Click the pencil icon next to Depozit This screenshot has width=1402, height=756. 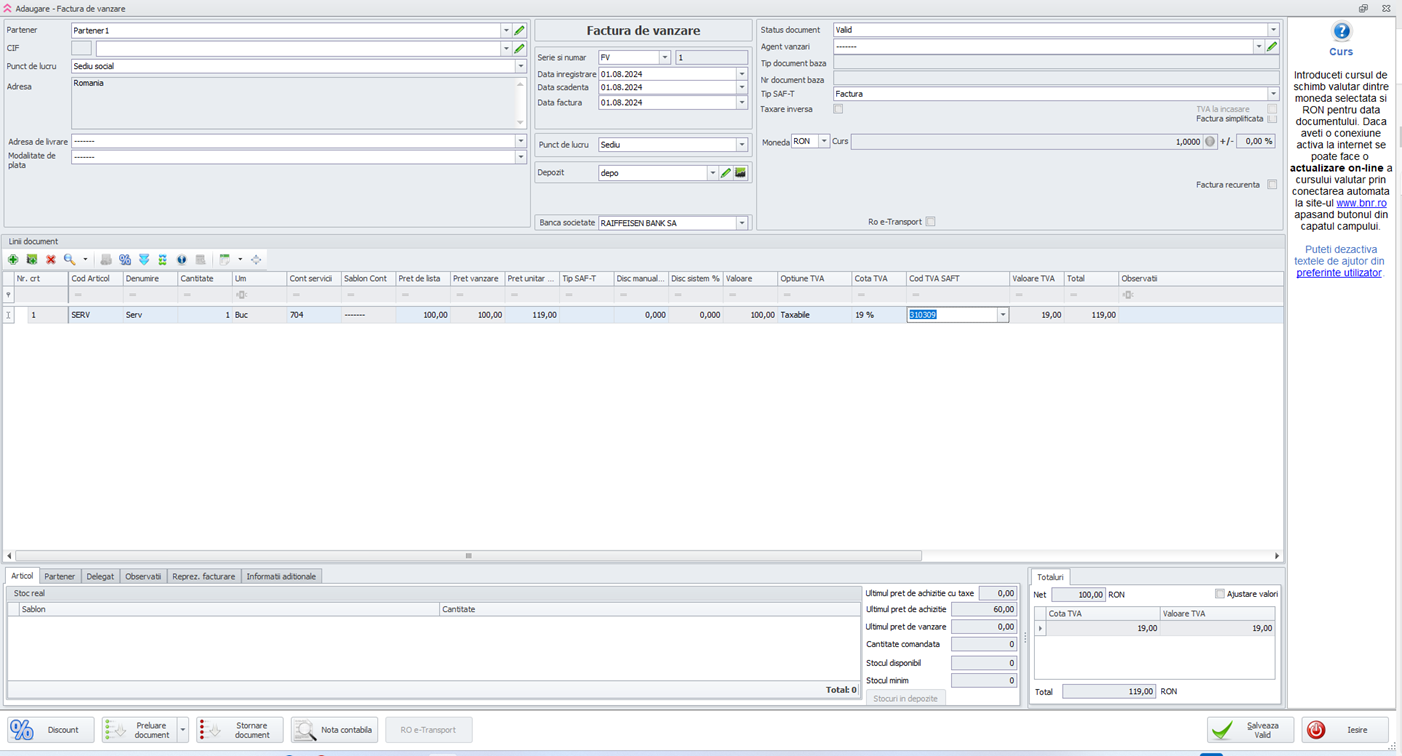[726, 173]
